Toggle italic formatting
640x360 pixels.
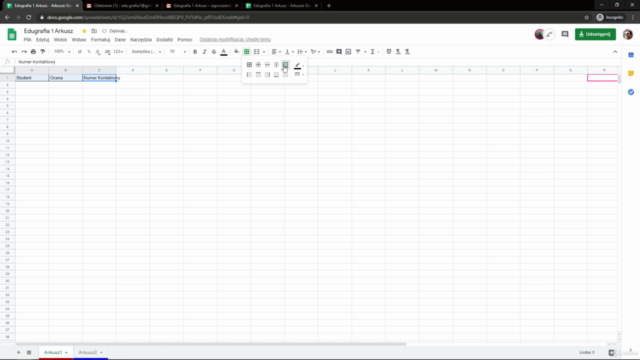[204, 52]
